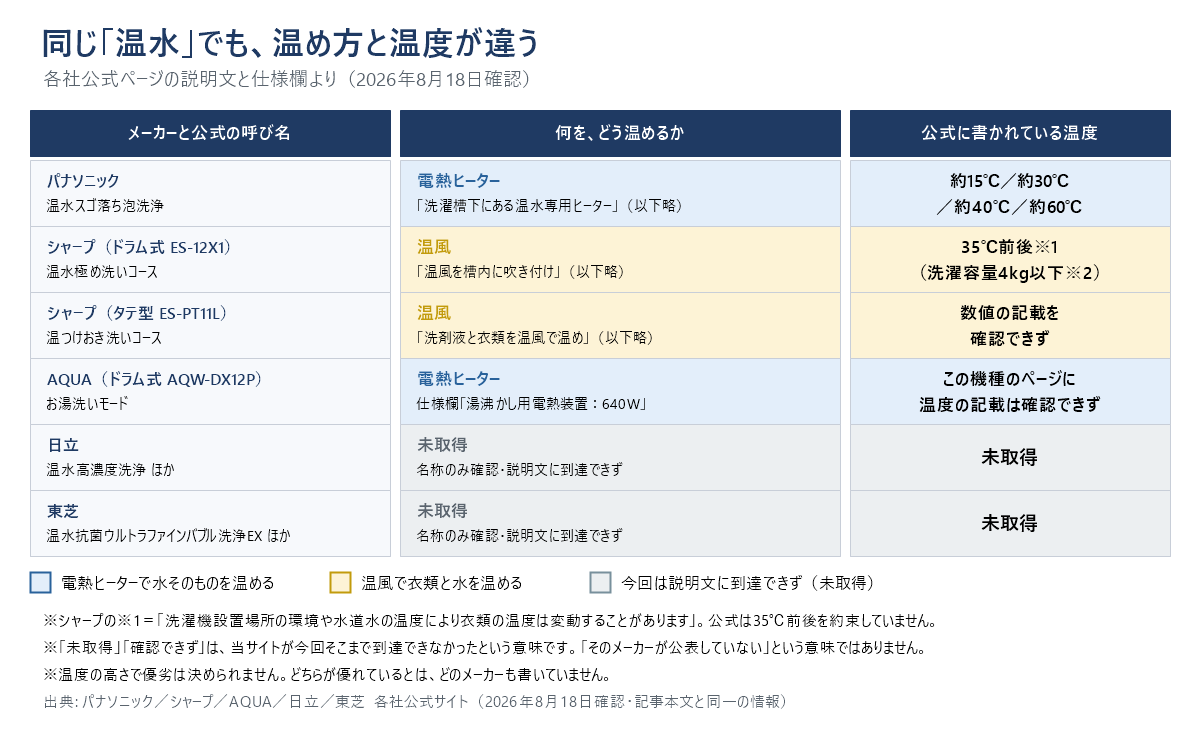Click the source line starting 出典:
The width and height of the screenshot is (1200, 730).
[419, 701]
